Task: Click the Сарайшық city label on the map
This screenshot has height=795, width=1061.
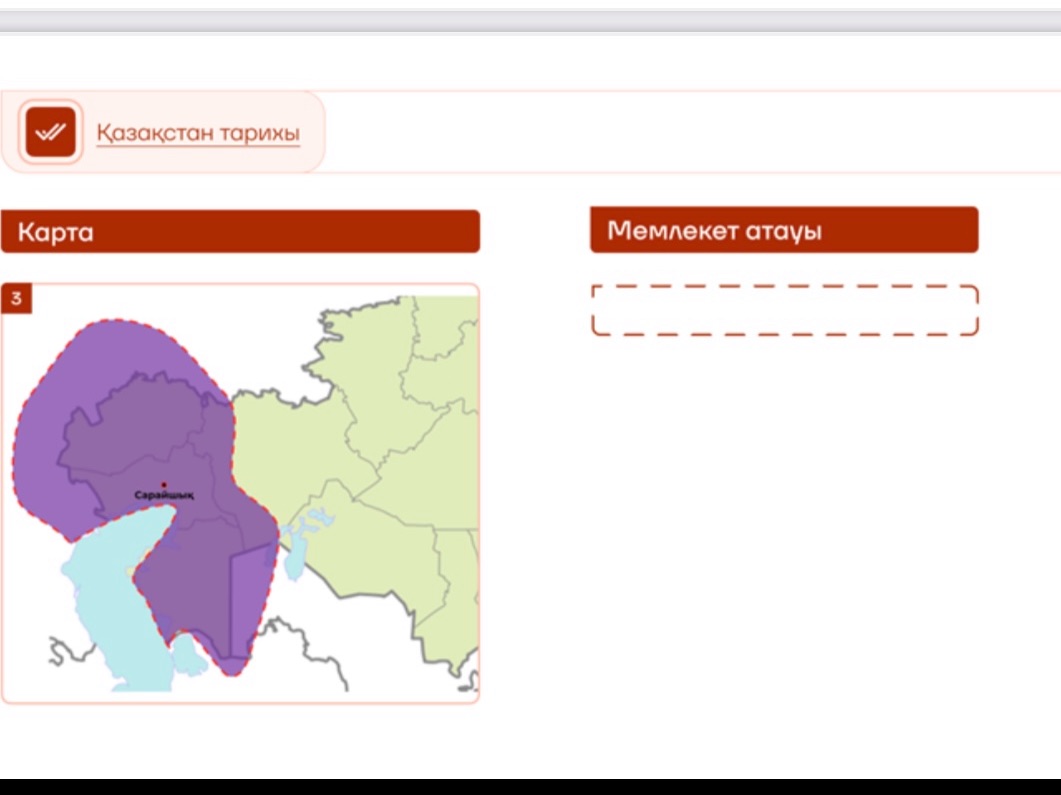Action: [166, 496]
